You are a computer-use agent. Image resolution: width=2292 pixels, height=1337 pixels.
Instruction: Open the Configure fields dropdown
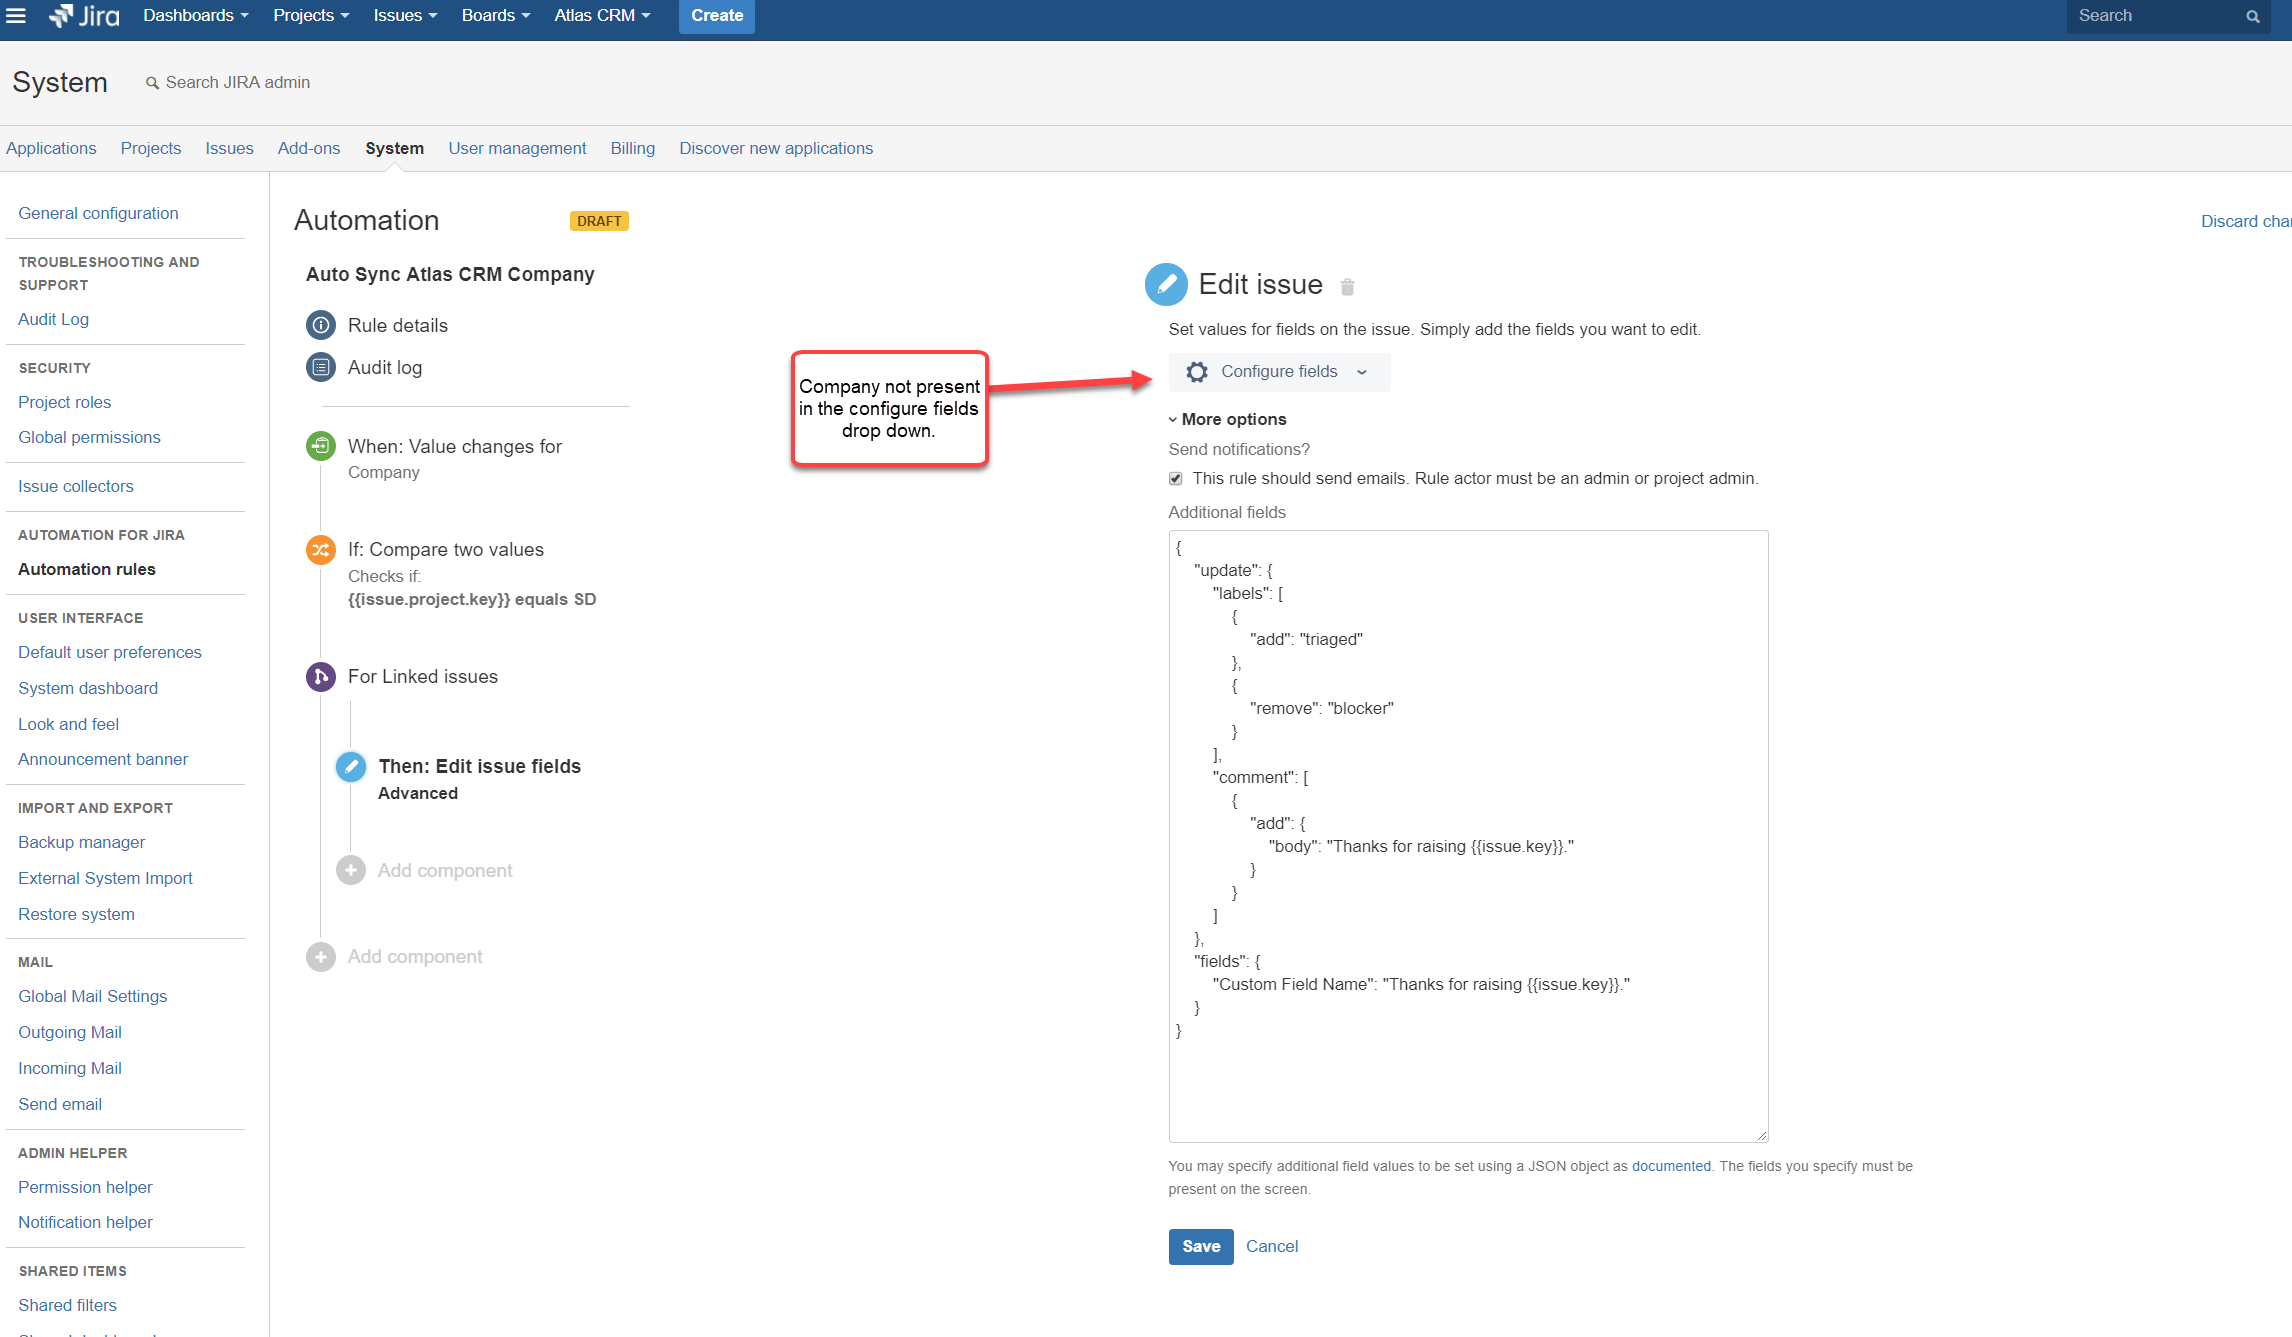tap(1279, 371)
